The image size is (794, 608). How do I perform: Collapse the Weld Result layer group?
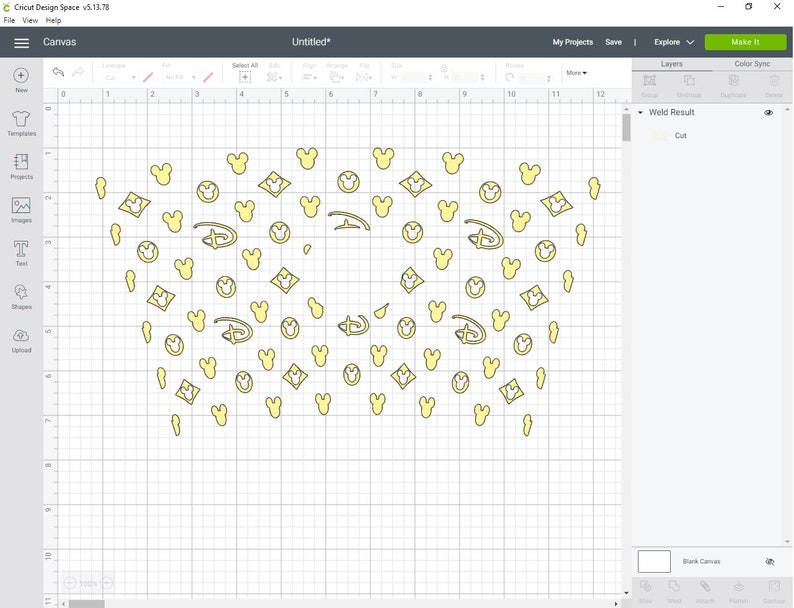(x=640, y=112)
